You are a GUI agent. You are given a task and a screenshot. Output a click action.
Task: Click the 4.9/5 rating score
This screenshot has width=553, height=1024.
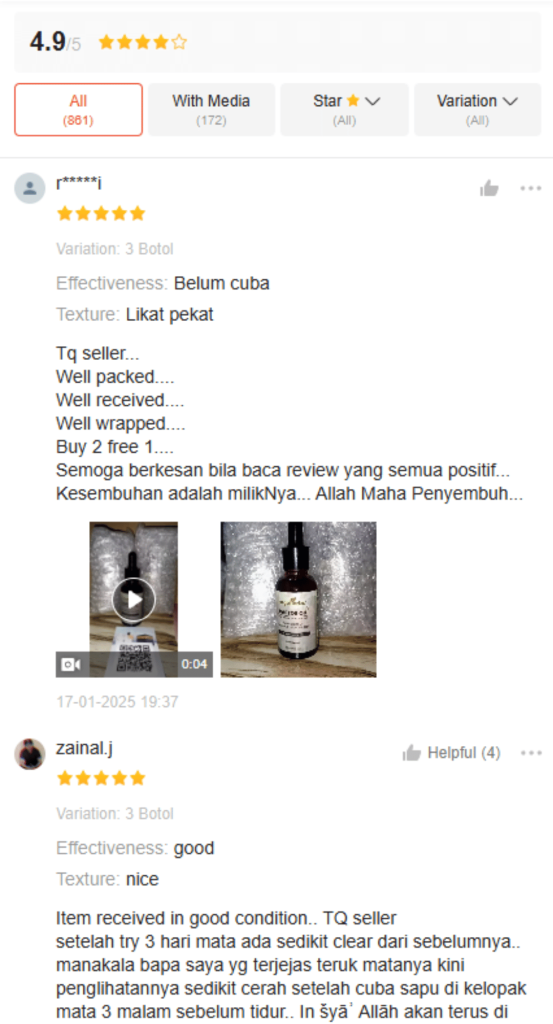[x=55, y=43]
